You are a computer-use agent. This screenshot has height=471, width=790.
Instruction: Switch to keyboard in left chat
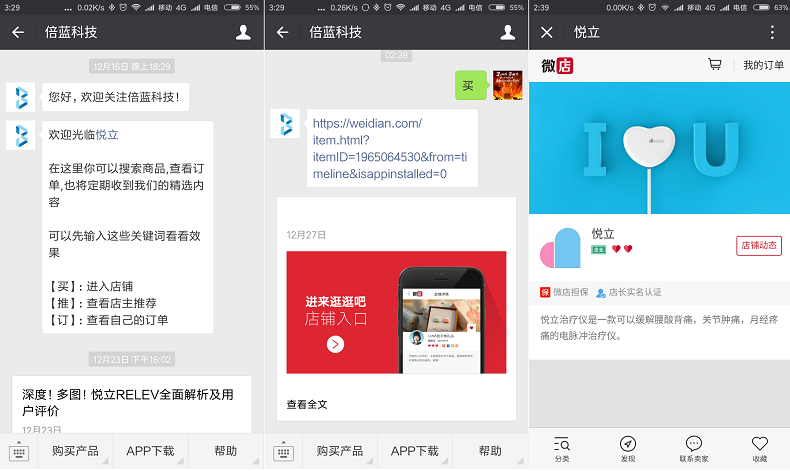pos(19,452)
